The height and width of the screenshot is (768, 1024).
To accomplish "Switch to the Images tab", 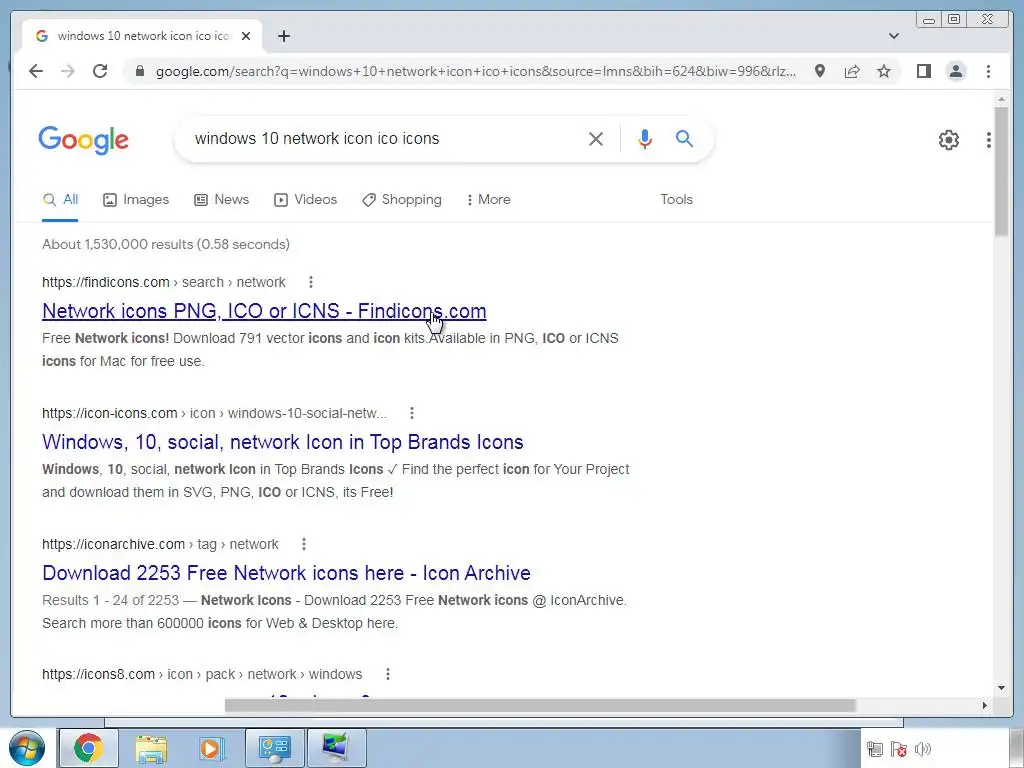I will (136, 200).
